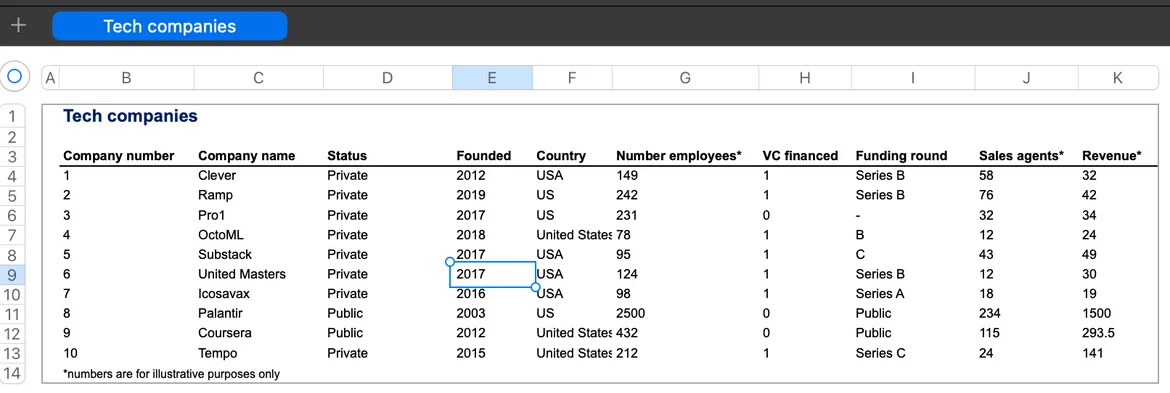Select the 'Ramp' company name cell
Screen dimensions: 1170x393
[216, 195]
